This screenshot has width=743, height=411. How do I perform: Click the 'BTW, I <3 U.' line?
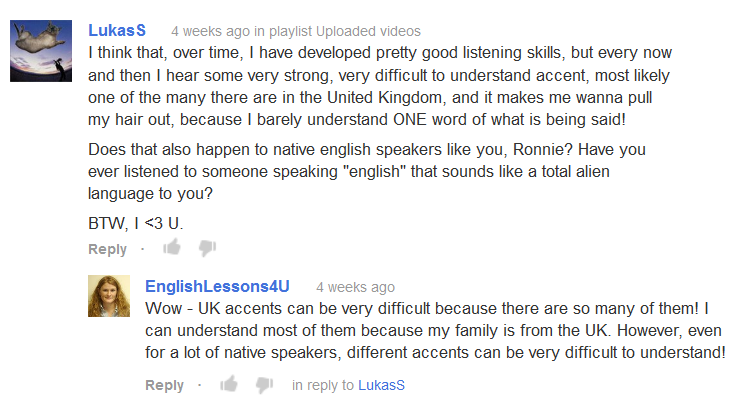click(x=136, y=223)
